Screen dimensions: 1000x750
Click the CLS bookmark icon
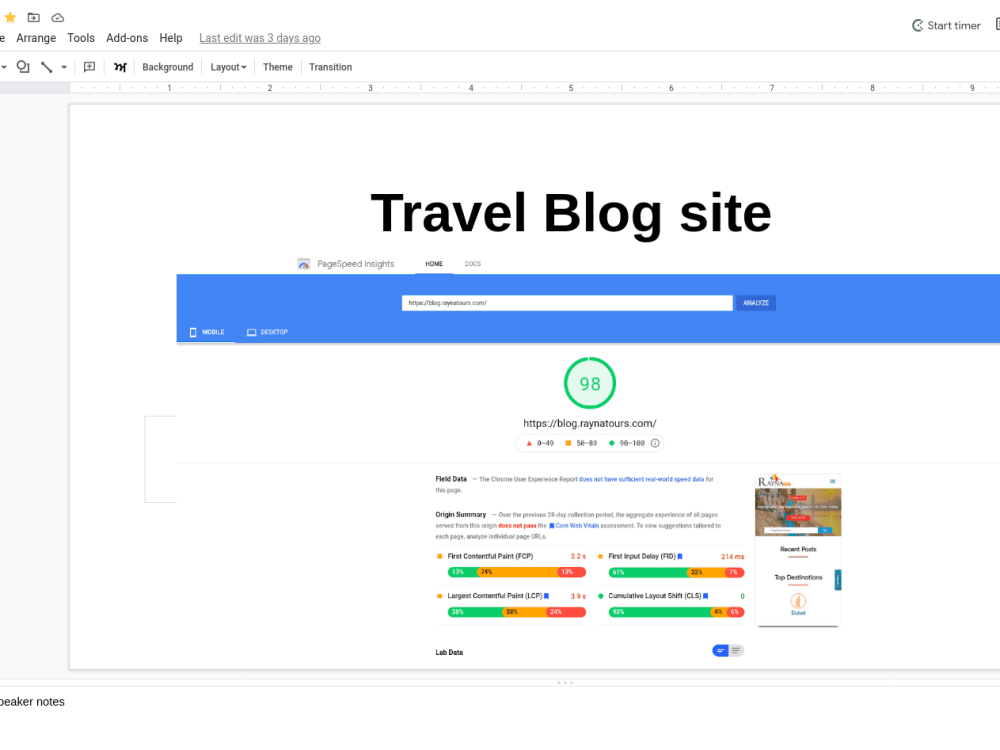coord(705,596)
